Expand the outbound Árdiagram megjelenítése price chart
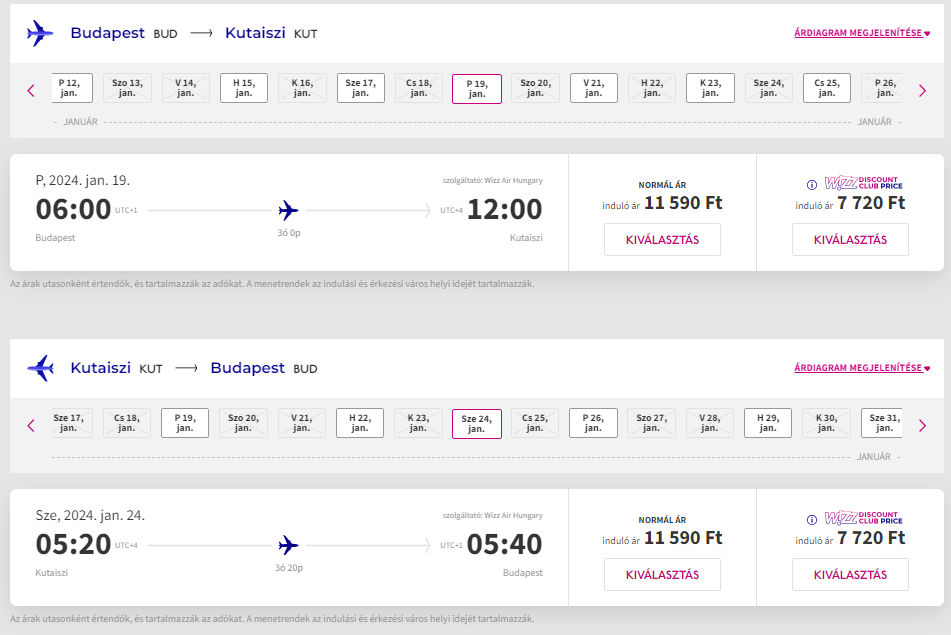Viewport: 951px width, 635px height. (862, 33)
